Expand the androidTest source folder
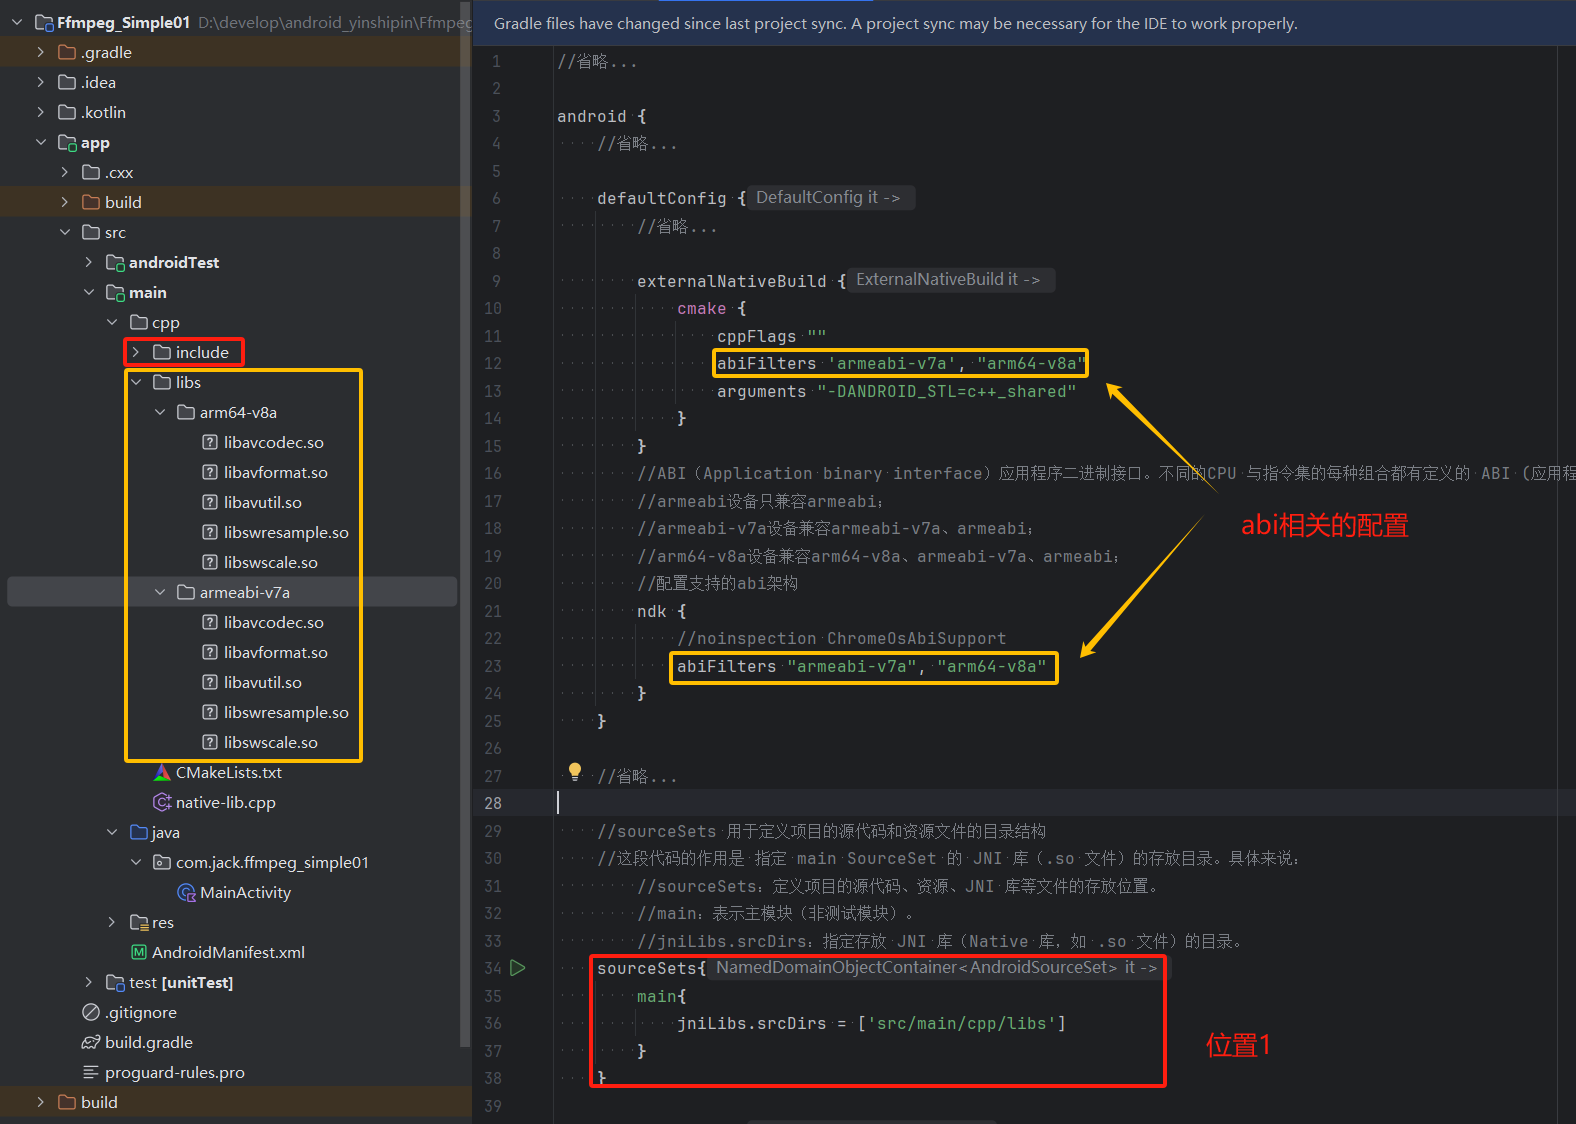 (x=89, y=263)
